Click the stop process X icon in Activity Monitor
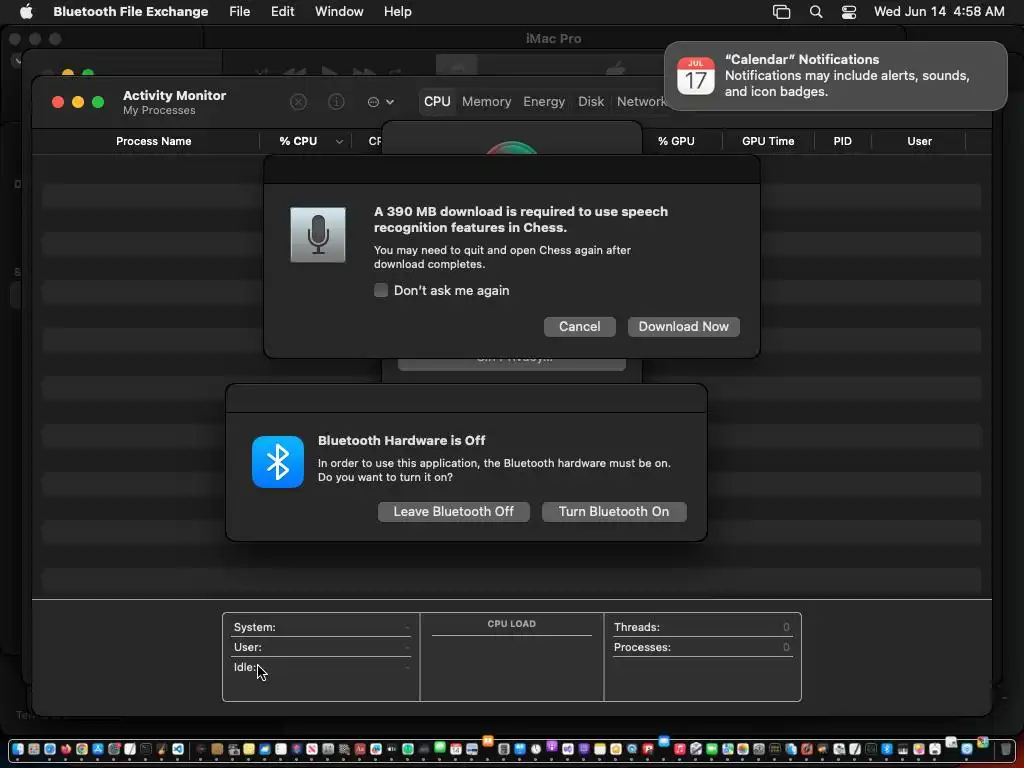Screen dimensions: 1024x768 click(x=298, y=102)
